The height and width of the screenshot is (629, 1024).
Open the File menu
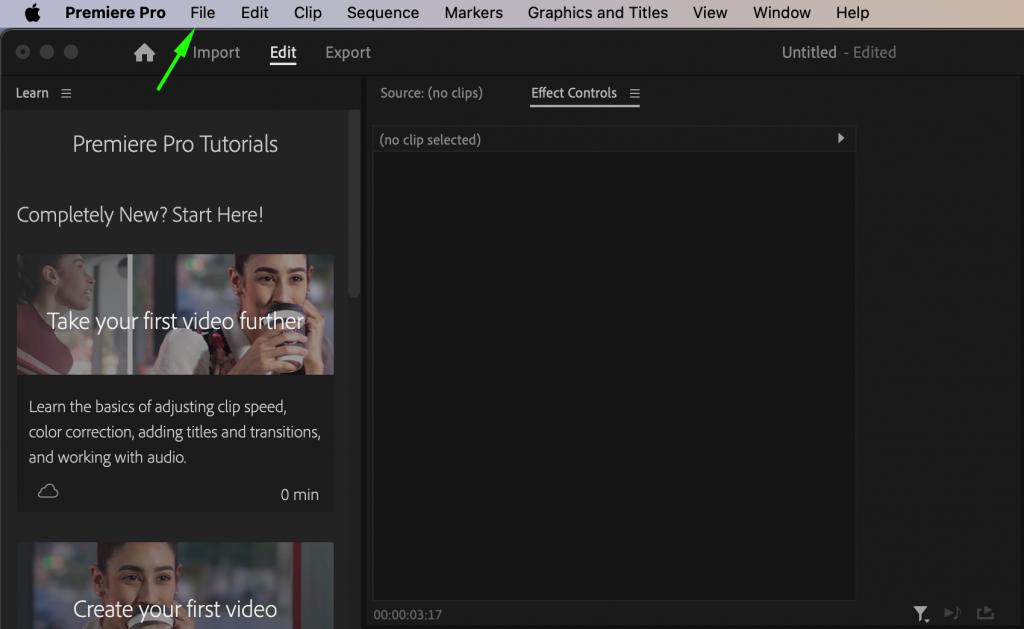coord(202,12)
